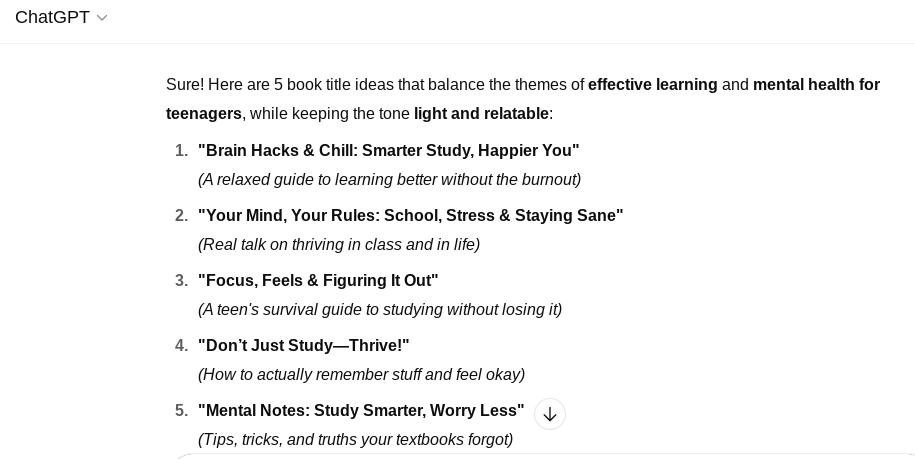Viewport: 915px width, 459px height.
Task: Click the scroll-to-bottom arrow button
Action: (550, 414)
